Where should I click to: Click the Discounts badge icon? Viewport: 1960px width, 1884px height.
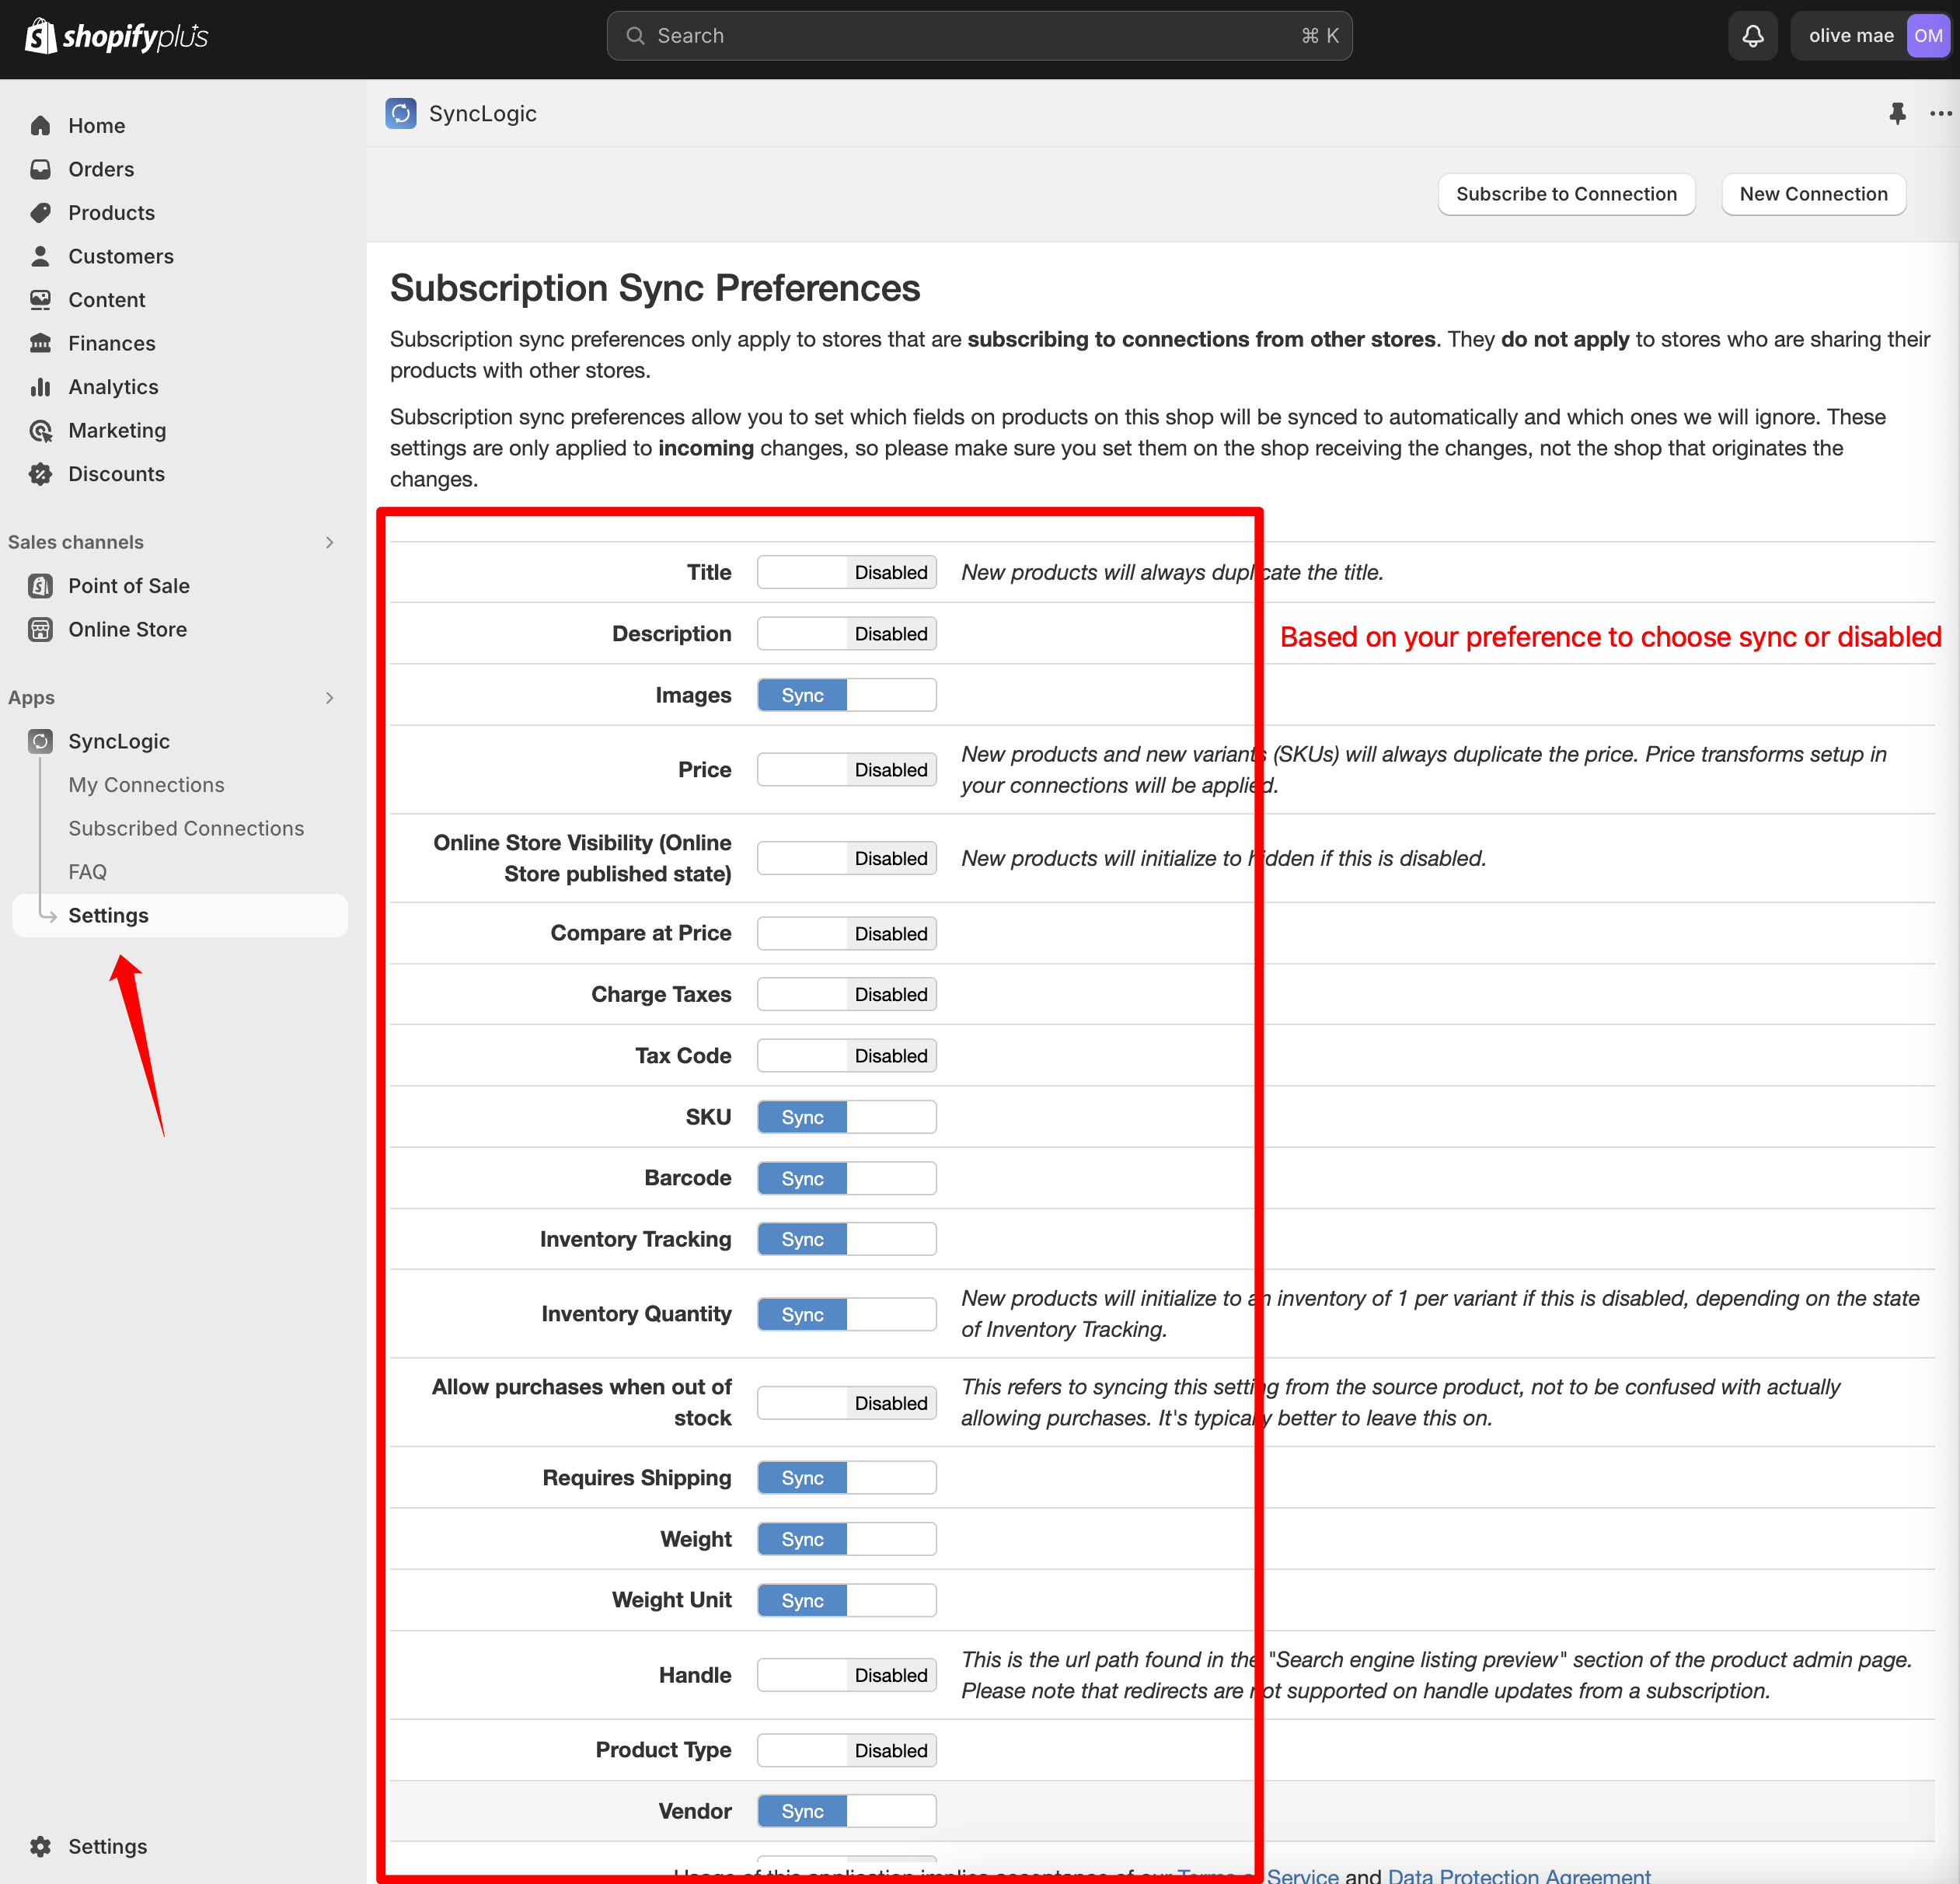(x=40, y=474)
